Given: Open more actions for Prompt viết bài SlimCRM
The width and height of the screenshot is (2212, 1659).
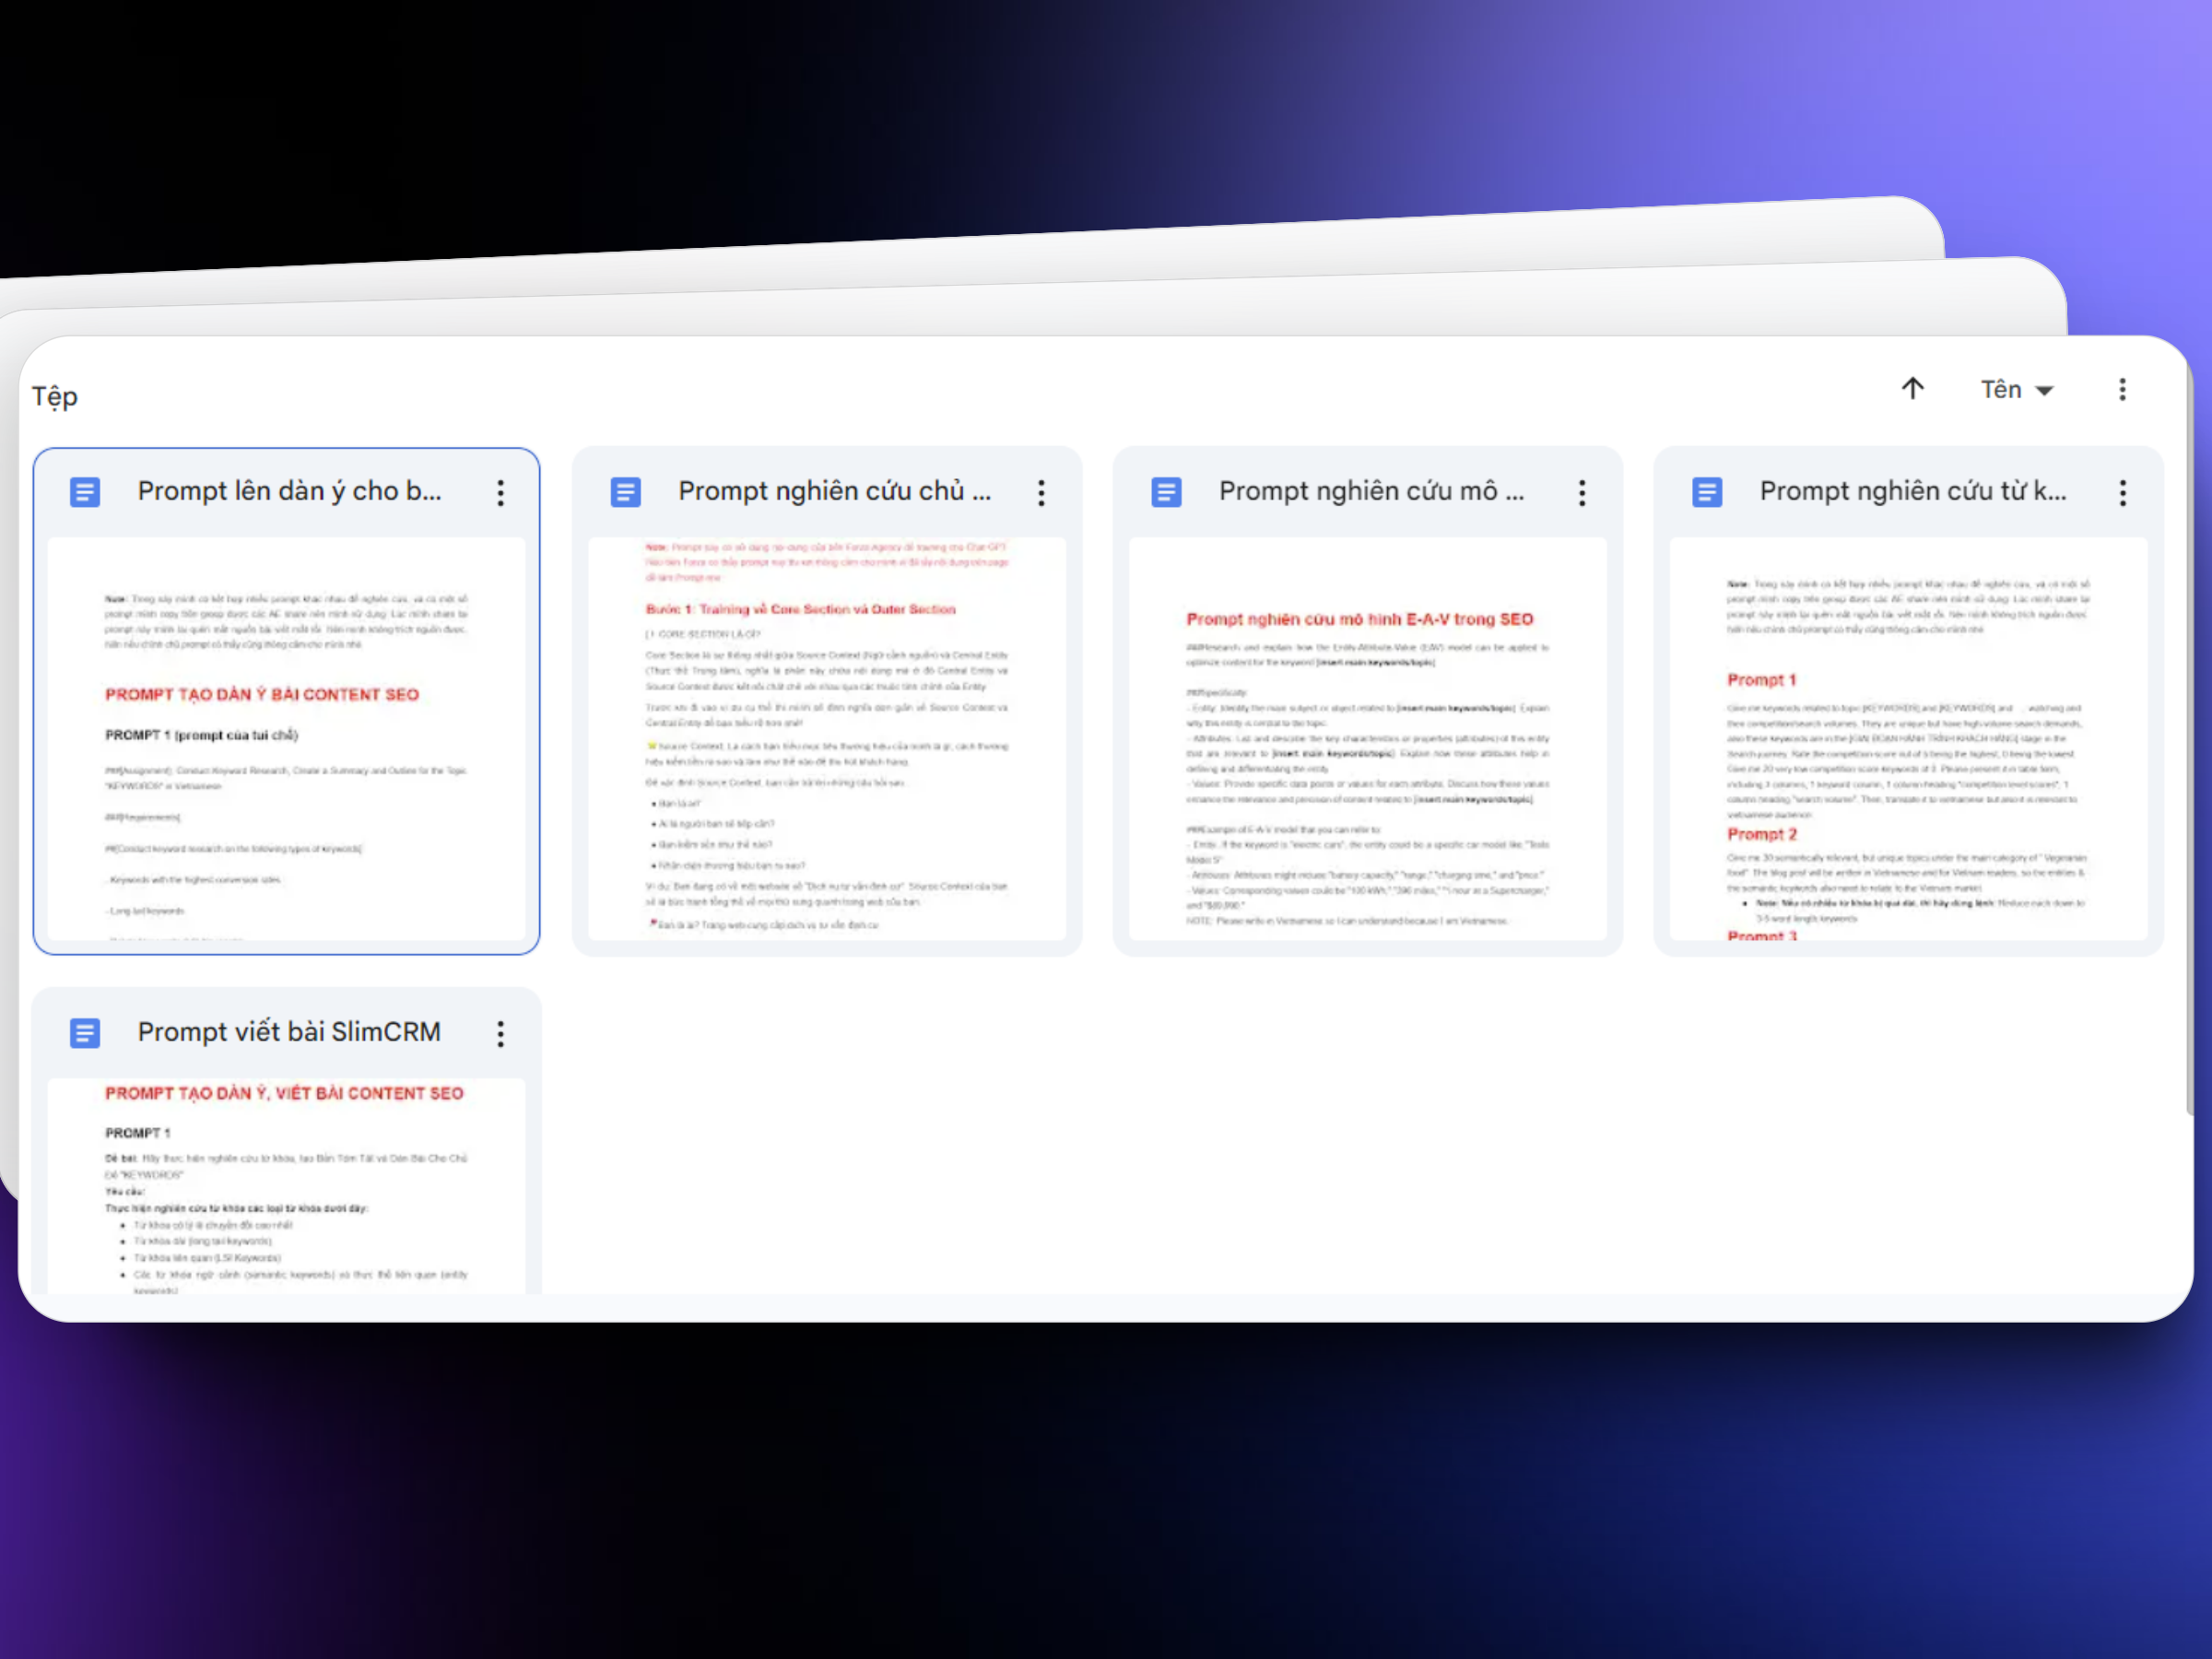Looking at the screenshot, I should [500, 1033].
